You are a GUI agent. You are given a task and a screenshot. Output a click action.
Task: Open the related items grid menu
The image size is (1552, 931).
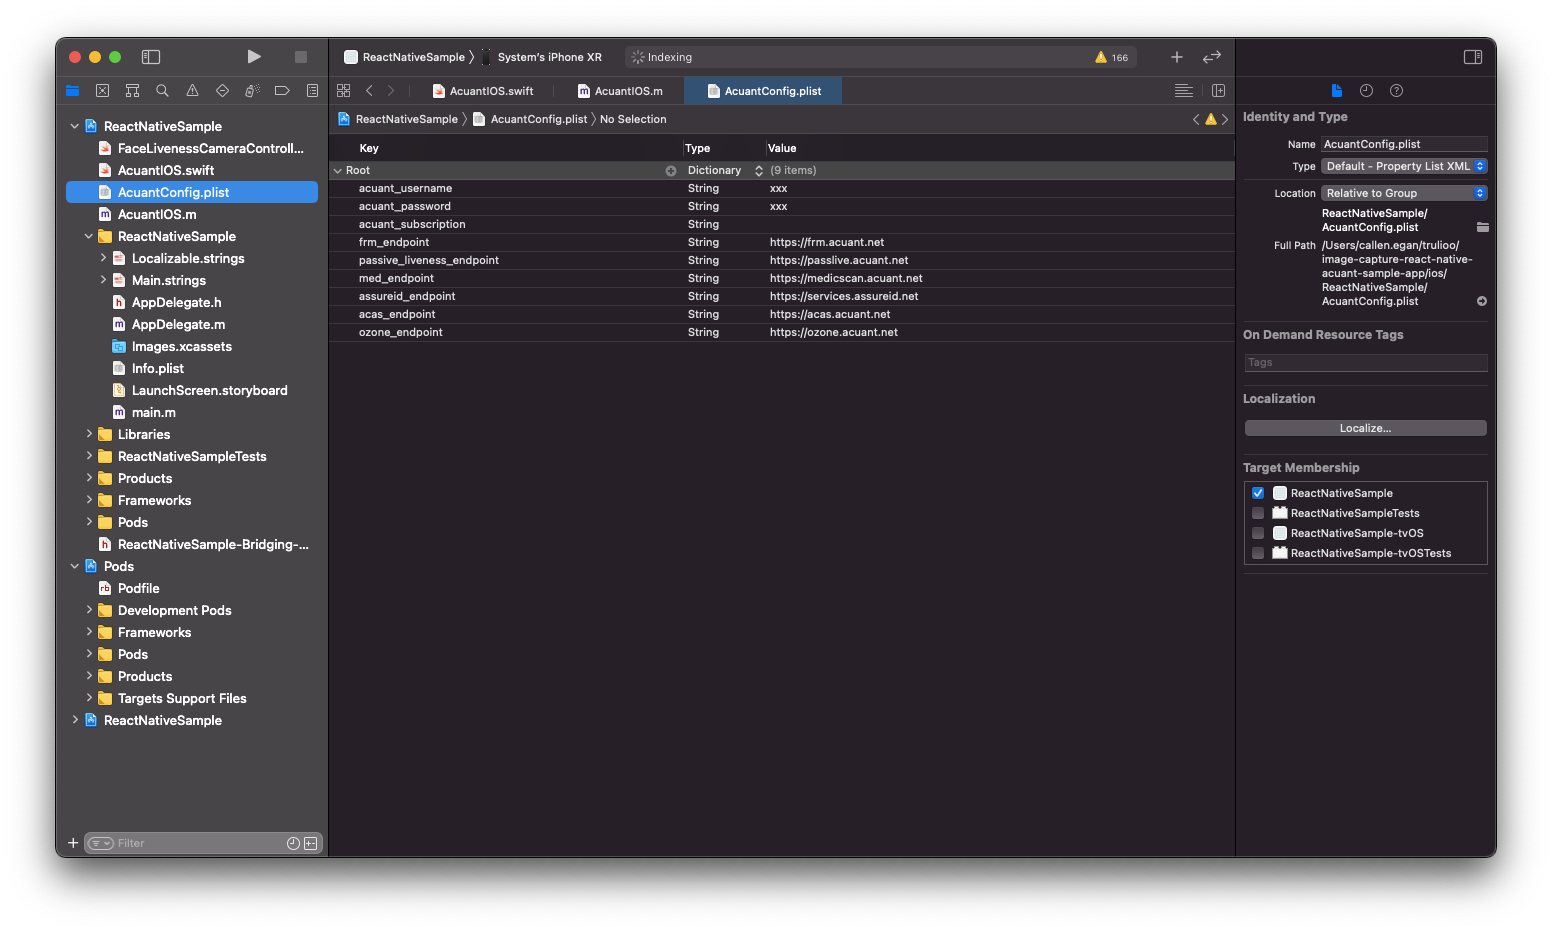(x=344, y=91)
